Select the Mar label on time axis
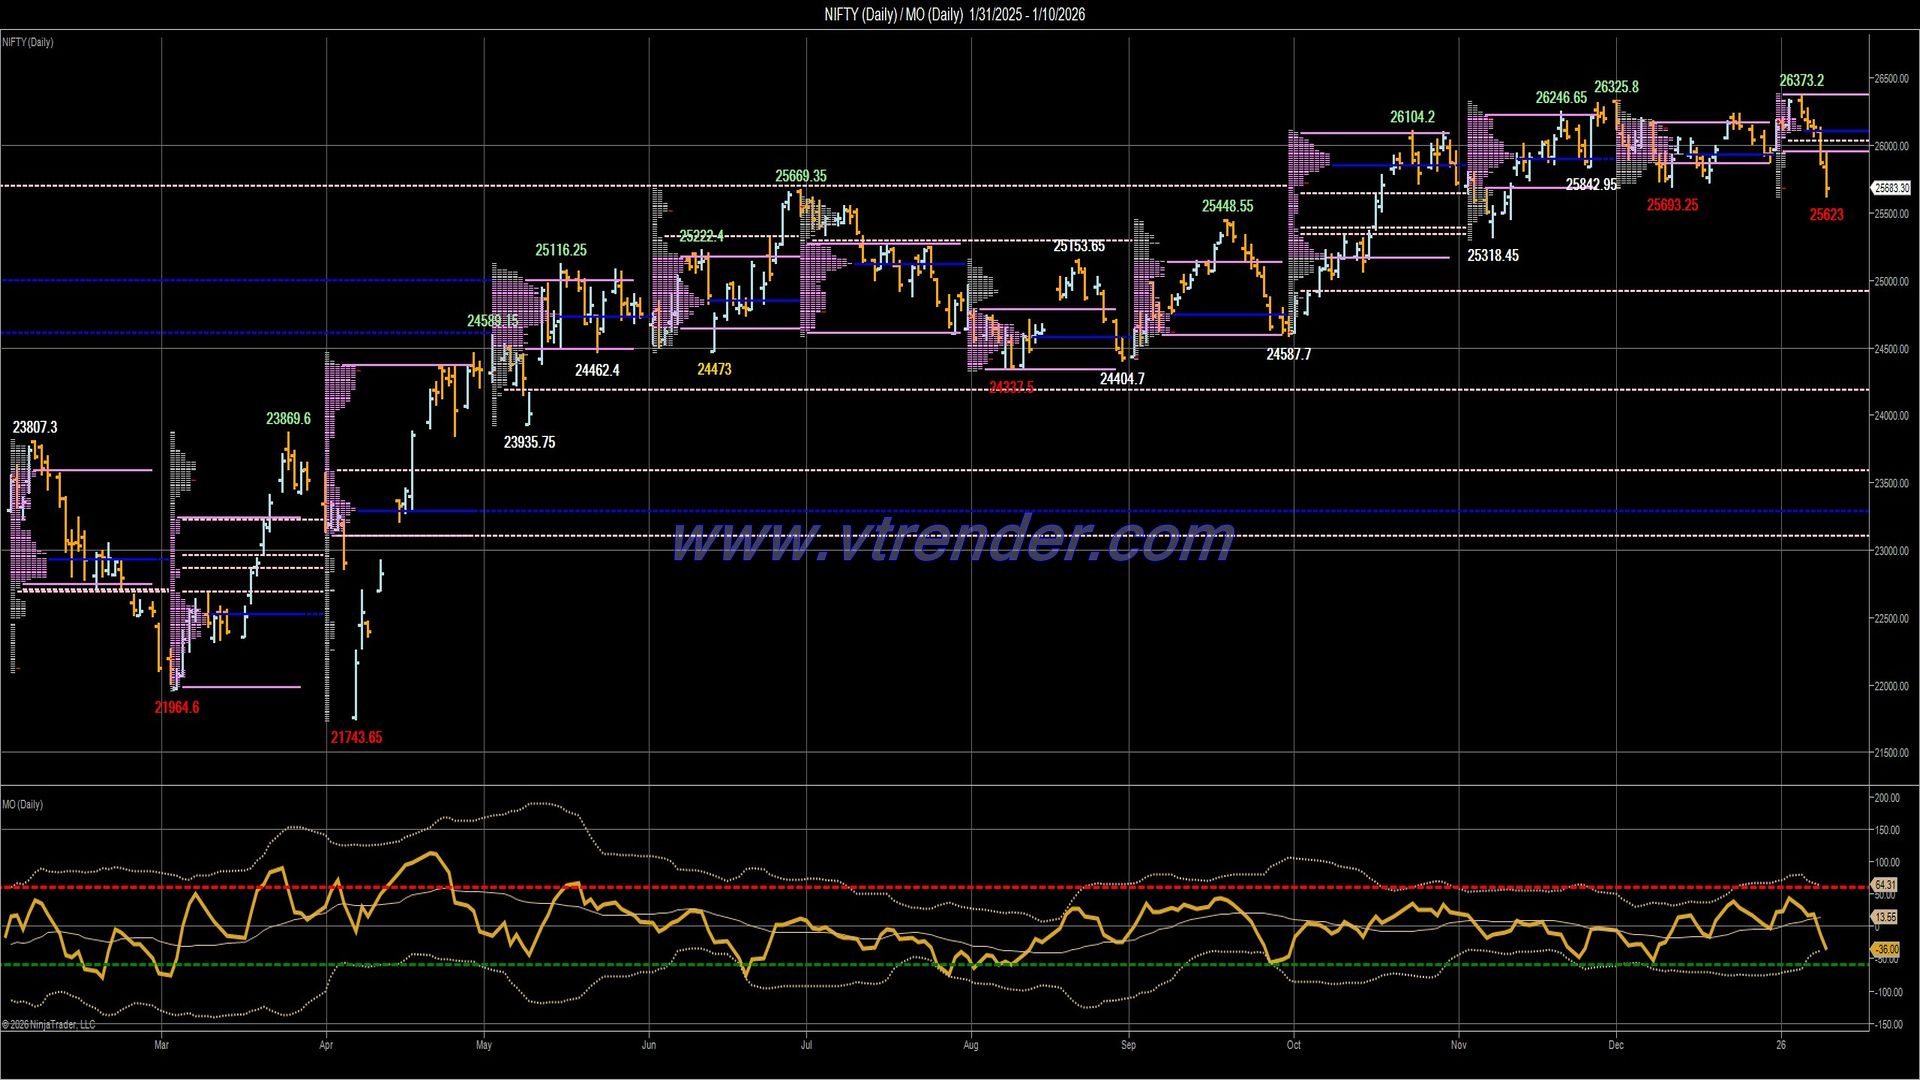Viewport: 1920px width, 1080px height. tap(161, 1044)
